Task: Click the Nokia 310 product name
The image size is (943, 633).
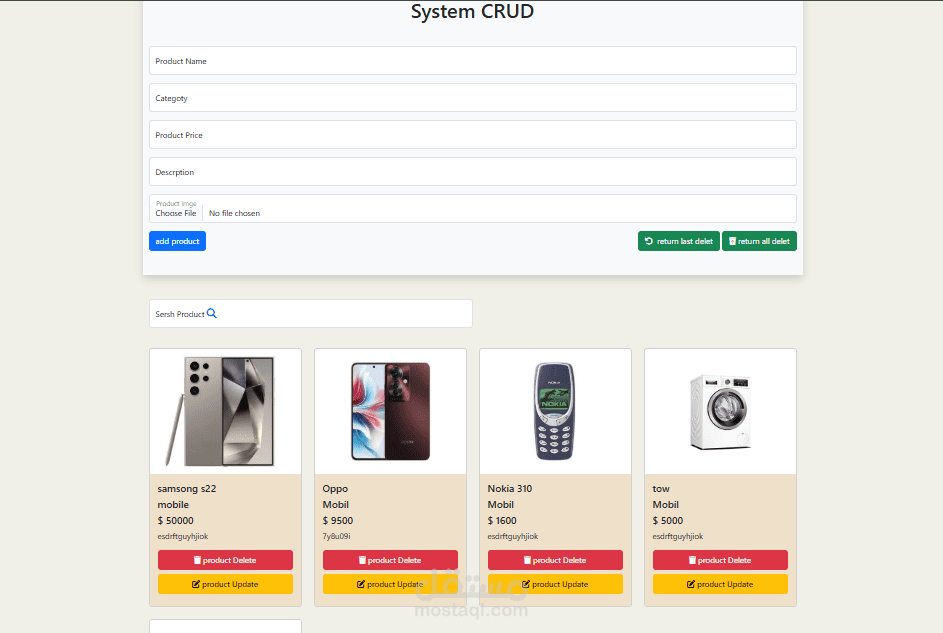Action: 510,488
